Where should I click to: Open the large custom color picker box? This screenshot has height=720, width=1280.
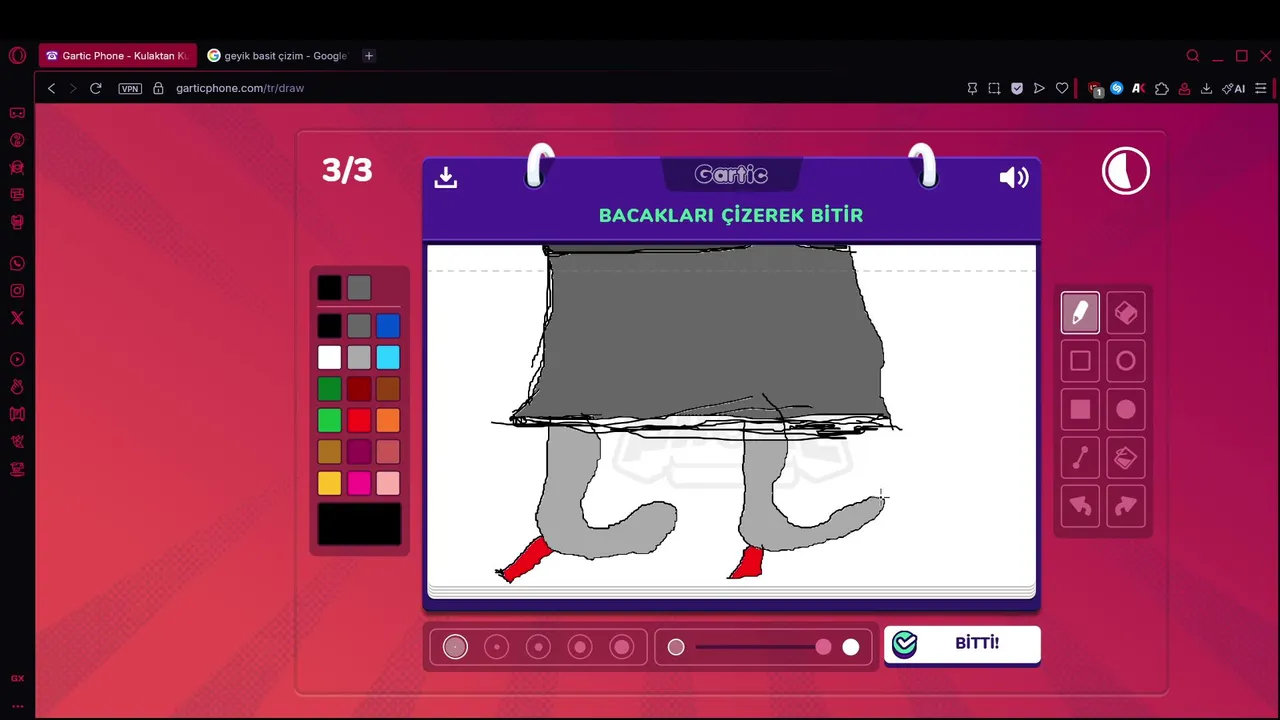pos(359,525)
